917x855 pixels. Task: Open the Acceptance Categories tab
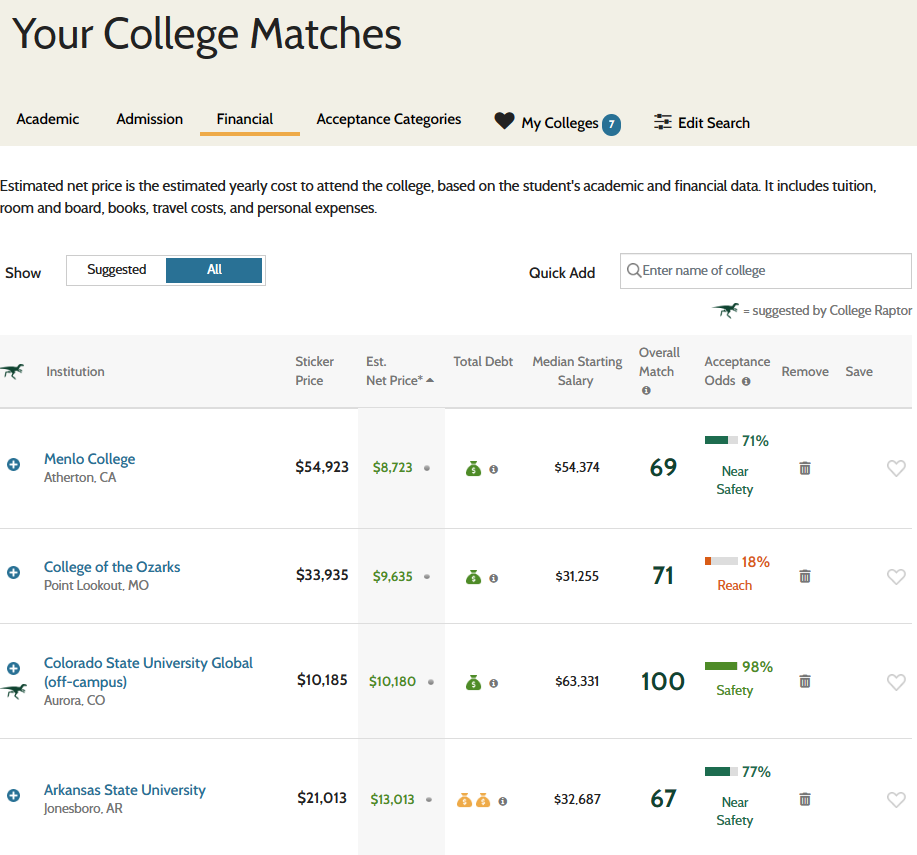(x=388, y=118)
